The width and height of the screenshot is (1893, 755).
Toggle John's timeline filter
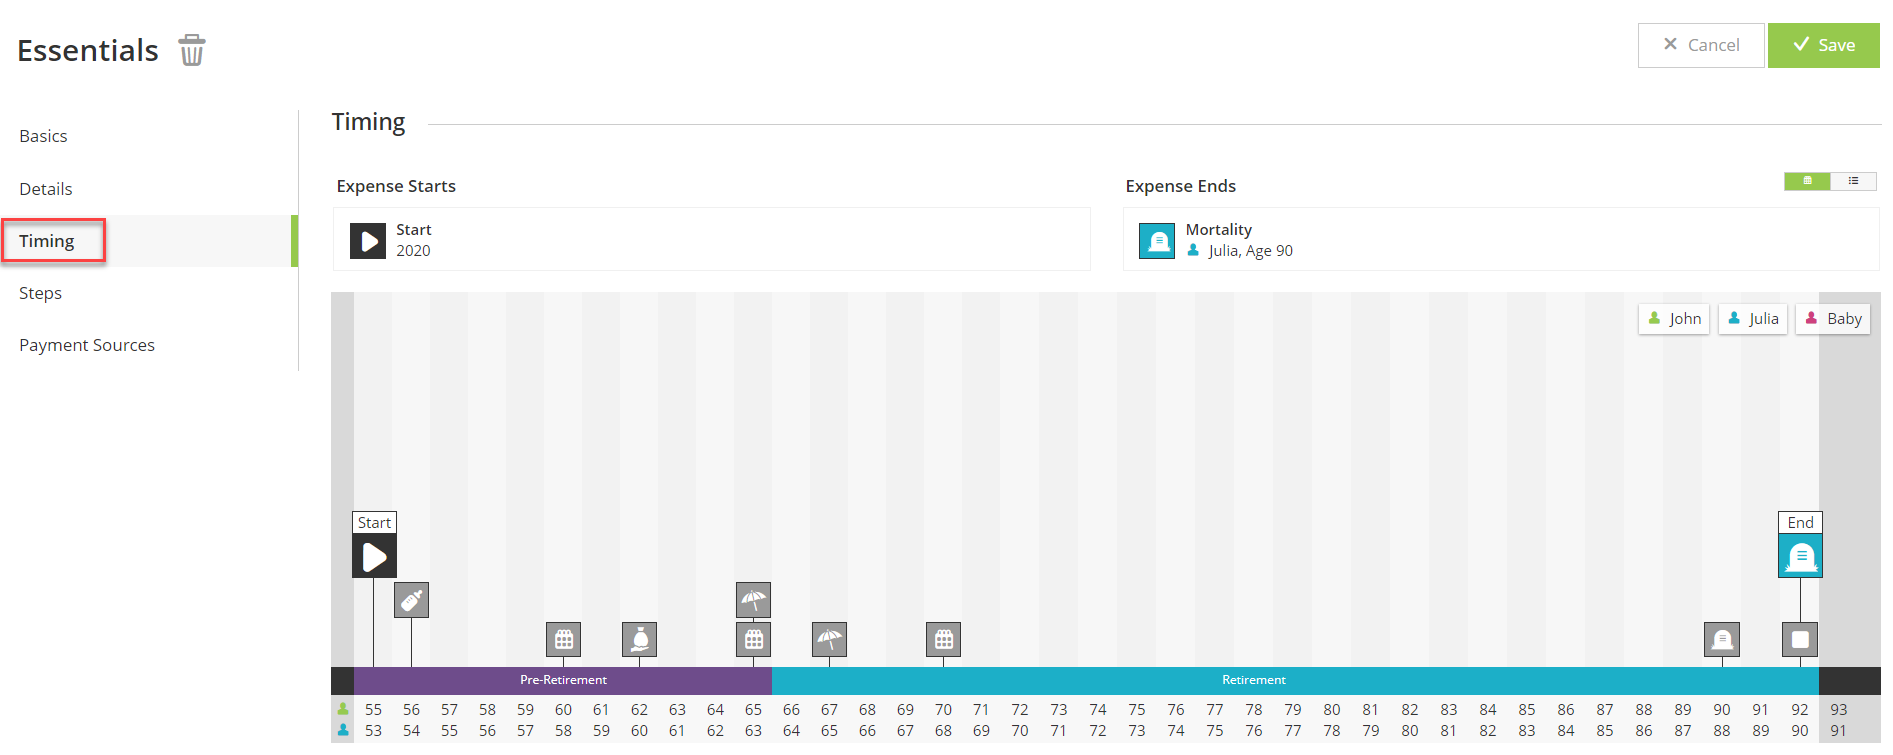1674,319
